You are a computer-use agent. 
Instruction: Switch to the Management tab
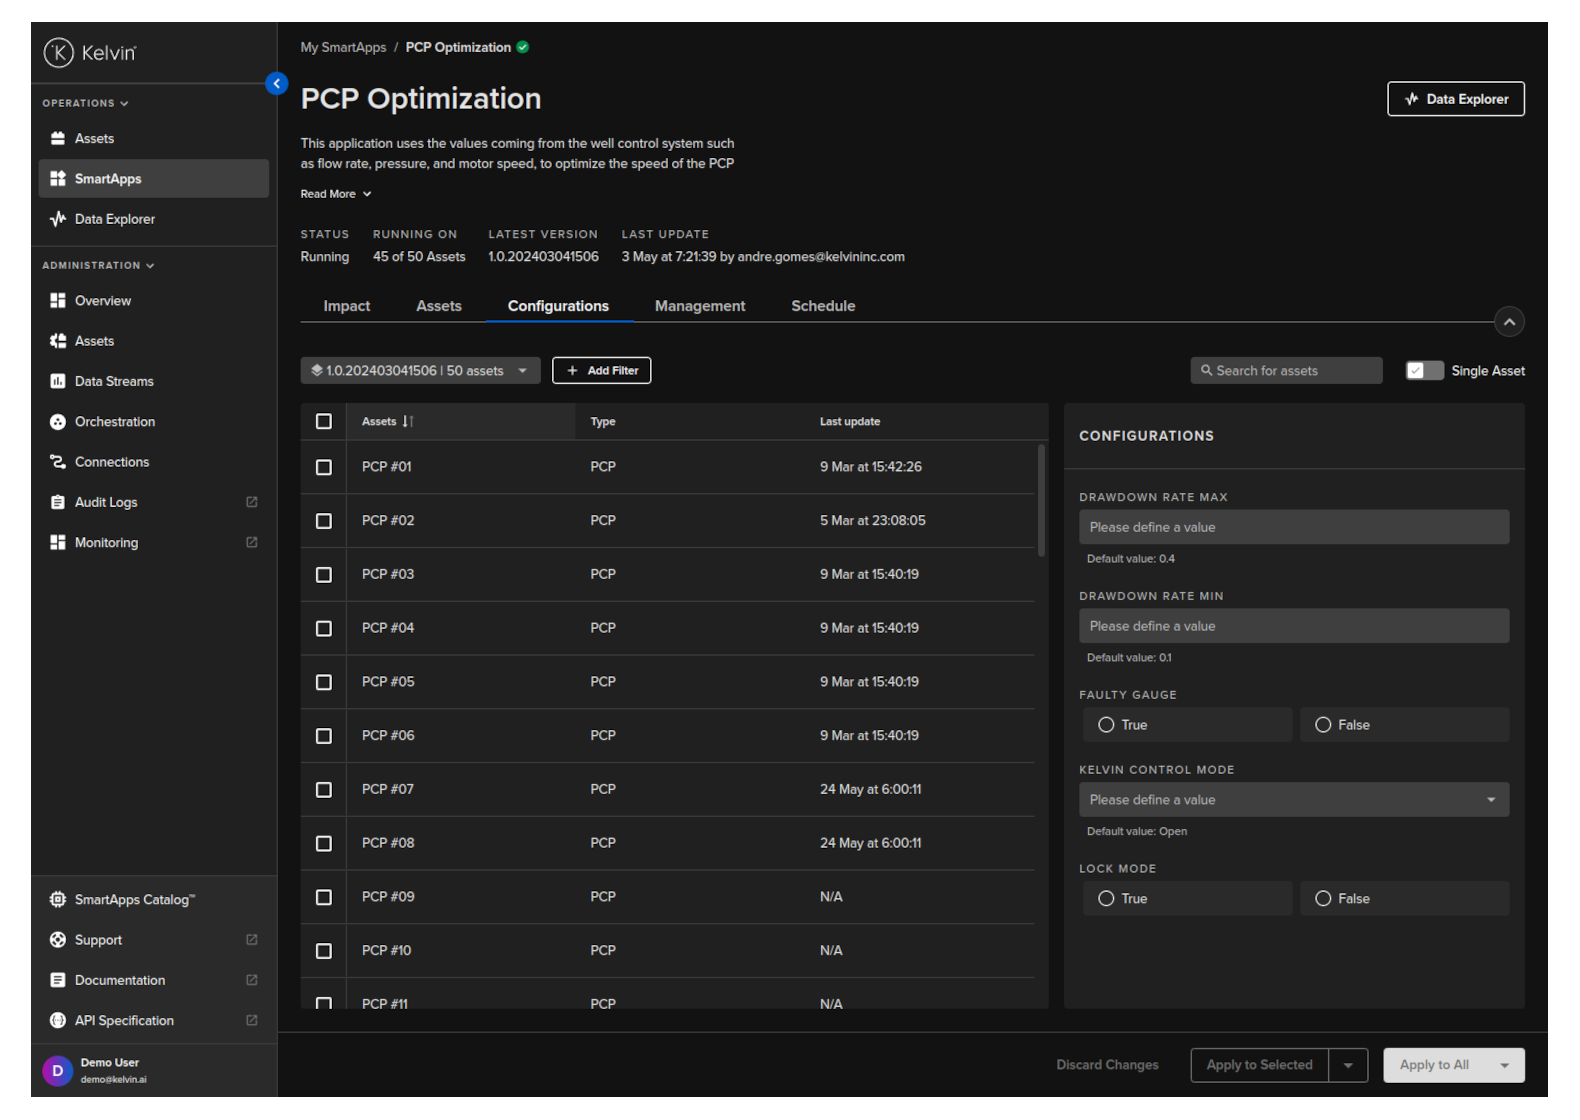[x=699, y=306]
